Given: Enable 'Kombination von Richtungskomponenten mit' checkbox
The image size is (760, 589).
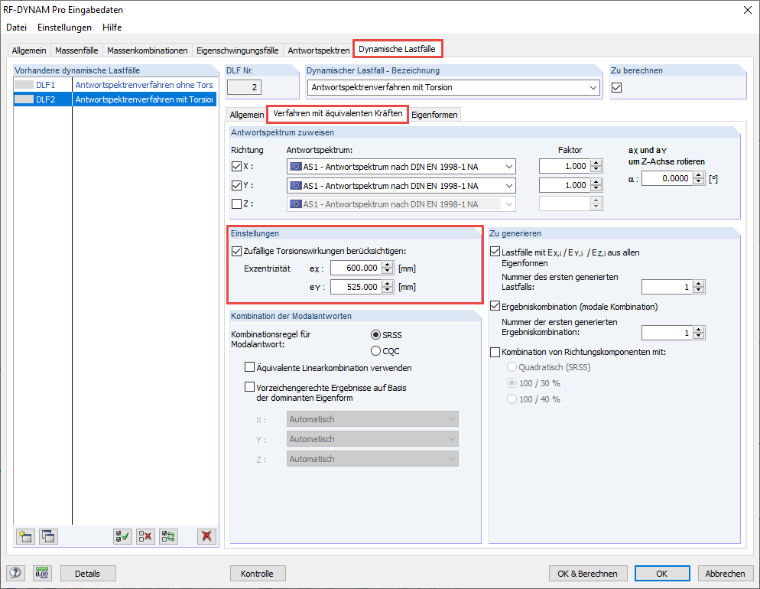Looking at the screenshot, I should tap(495, 352).
